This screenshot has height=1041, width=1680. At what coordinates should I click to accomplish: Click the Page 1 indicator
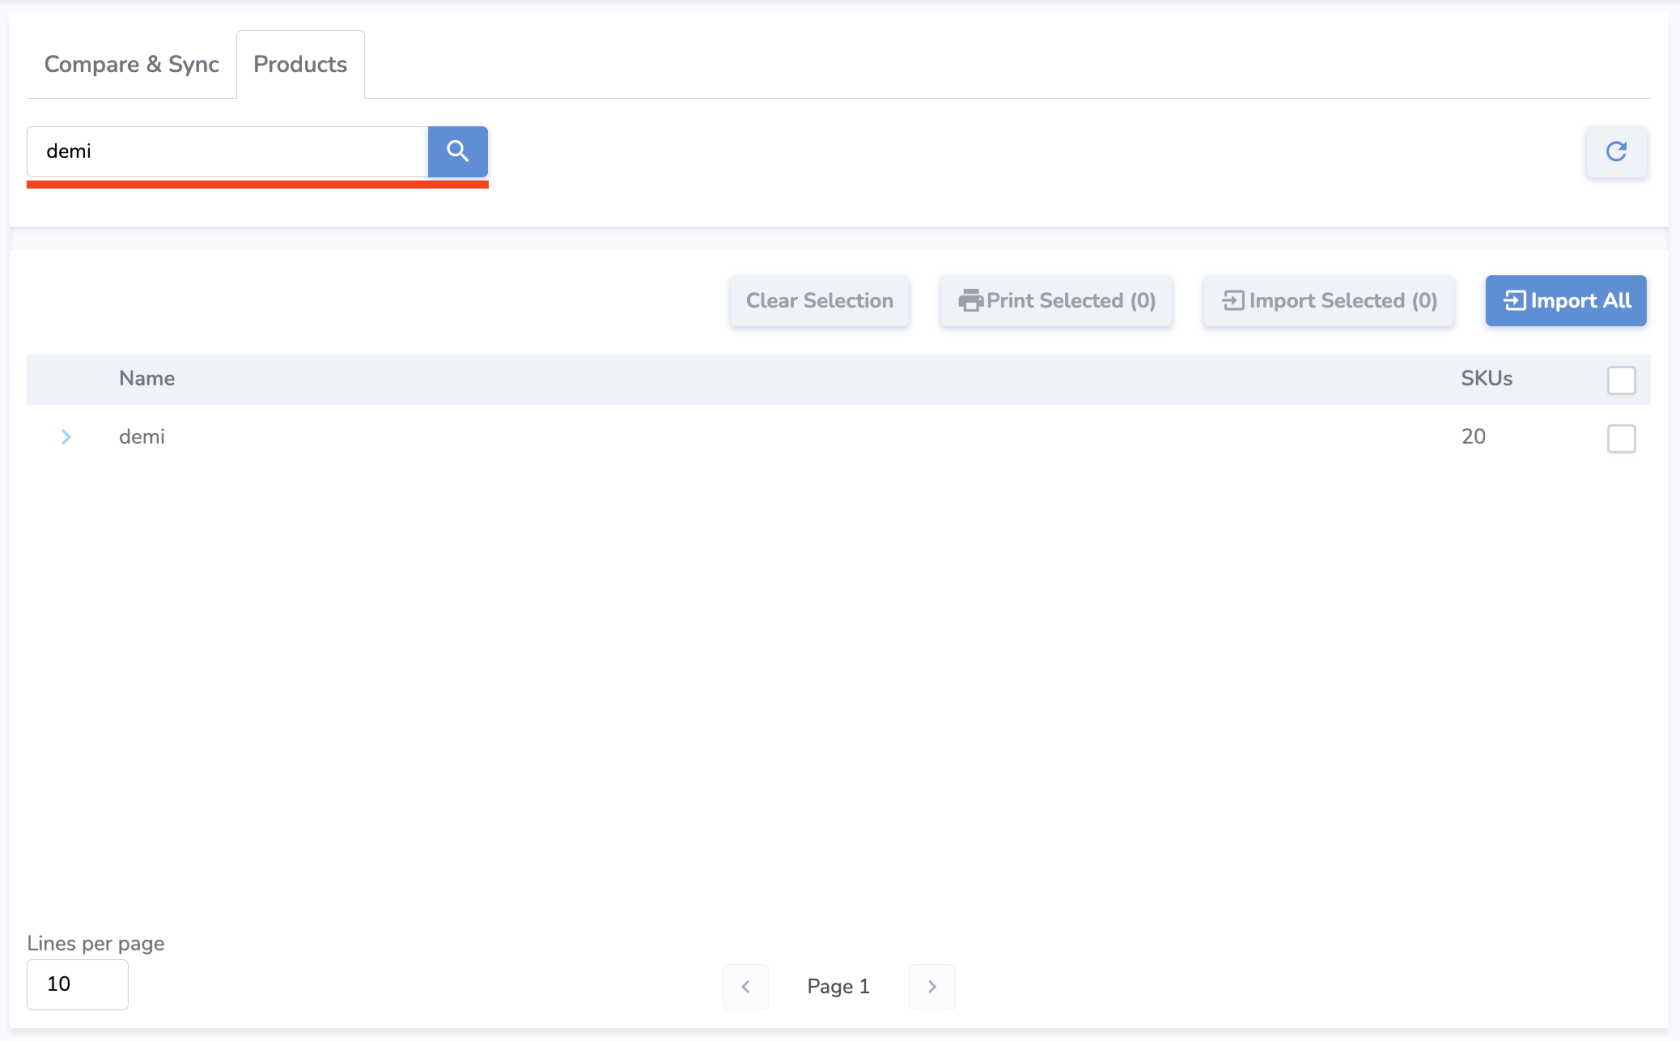(838, 987)
